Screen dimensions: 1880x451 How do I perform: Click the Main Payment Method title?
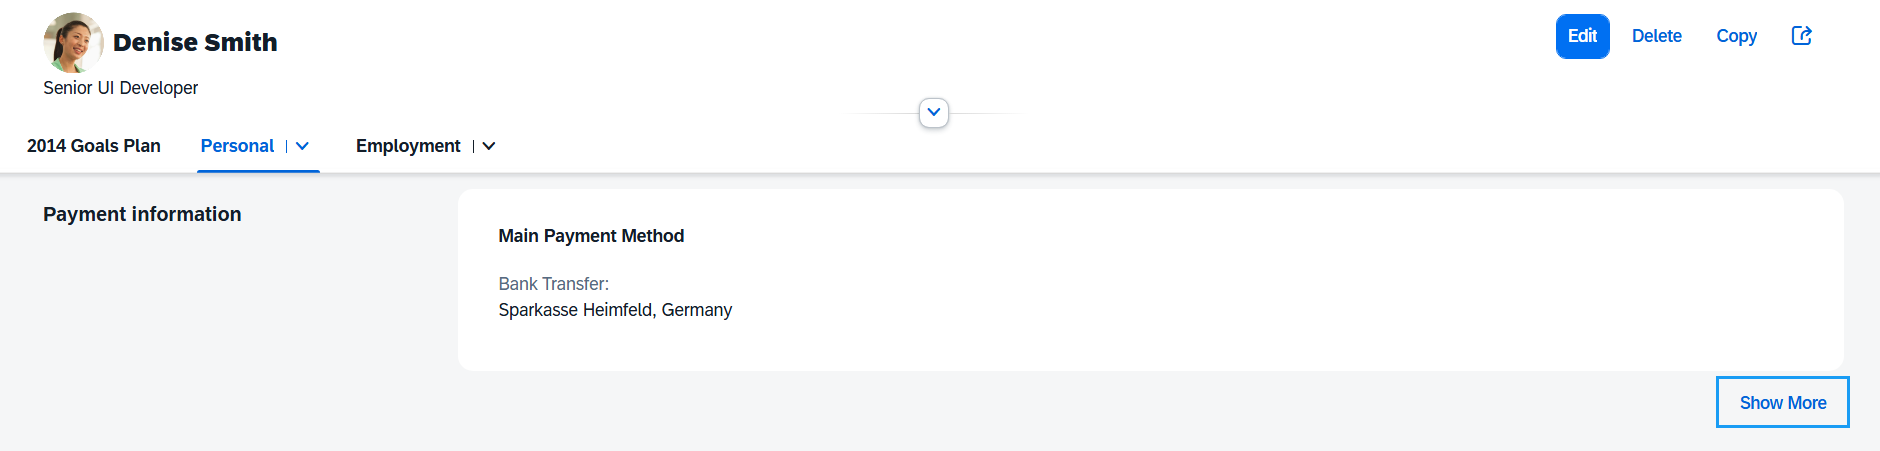click(591, 236)
